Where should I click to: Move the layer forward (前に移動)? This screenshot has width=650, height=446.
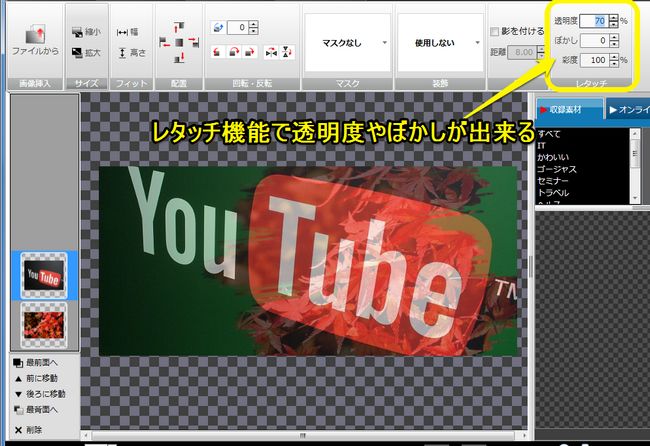pos(36,378)
